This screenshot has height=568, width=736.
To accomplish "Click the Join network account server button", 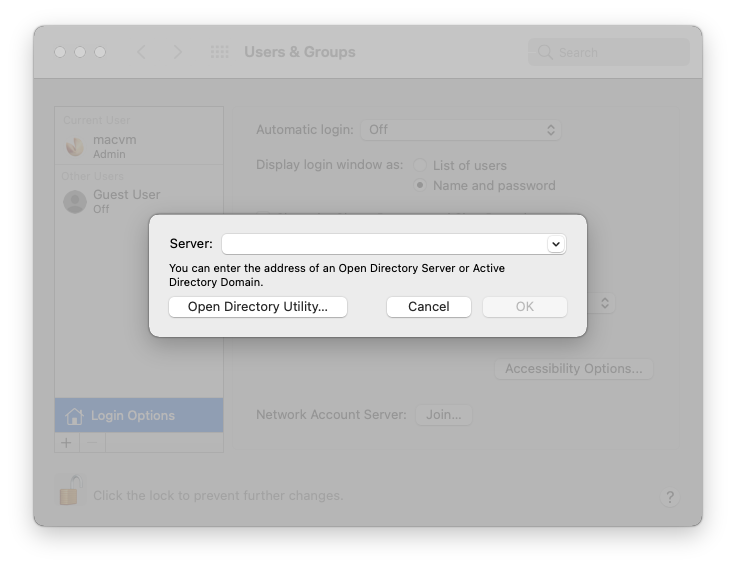I will coord(443,414).
